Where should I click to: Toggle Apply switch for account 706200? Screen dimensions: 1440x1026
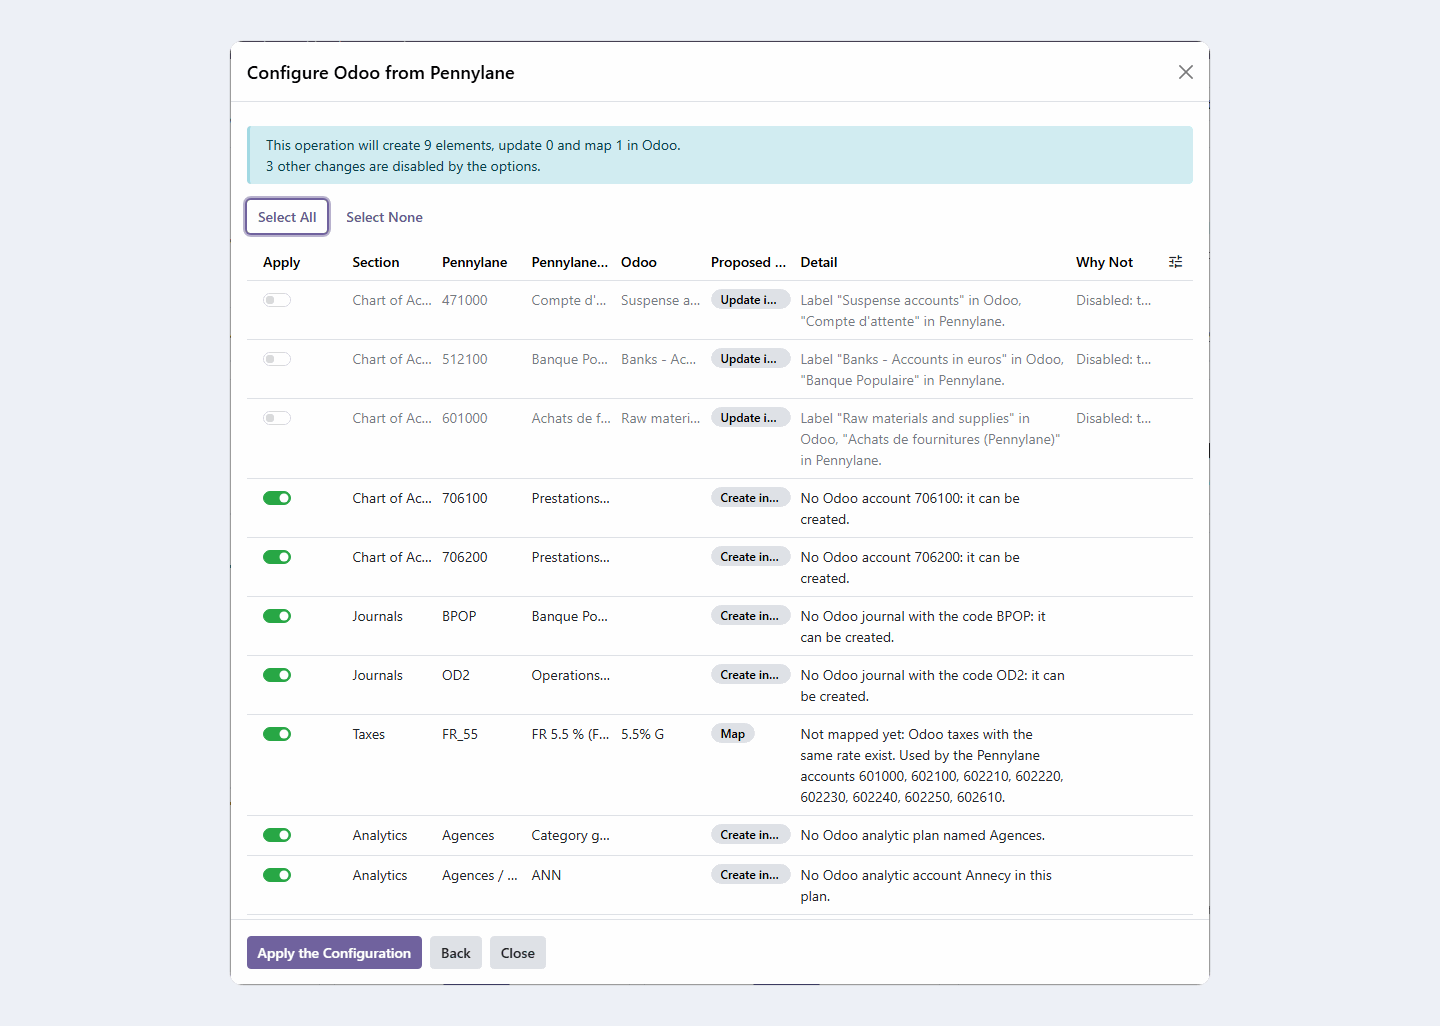pos(277,557)
